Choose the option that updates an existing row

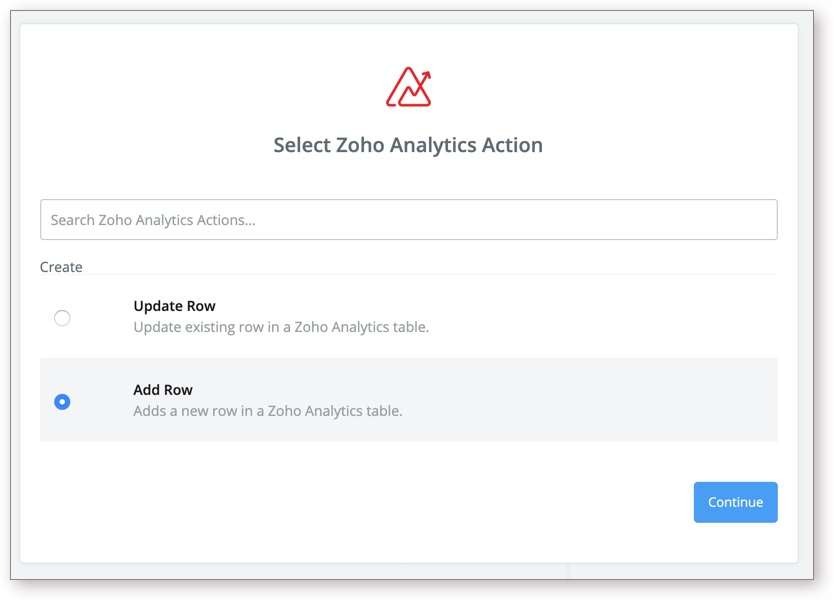[62, 318]
